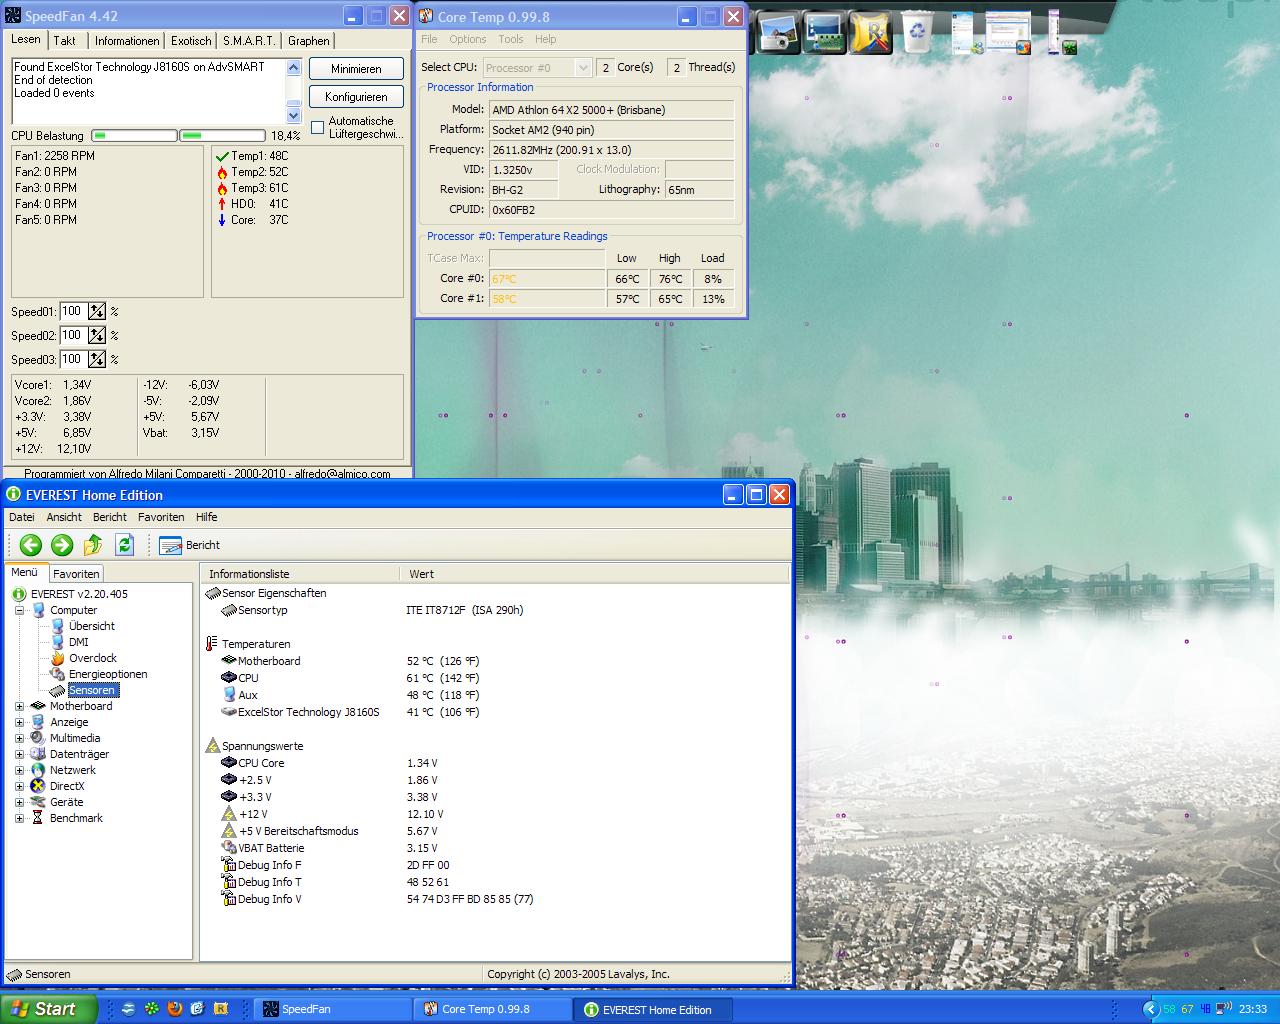Select Overclock in the EVEREST tree

click(x=92, y=658)
